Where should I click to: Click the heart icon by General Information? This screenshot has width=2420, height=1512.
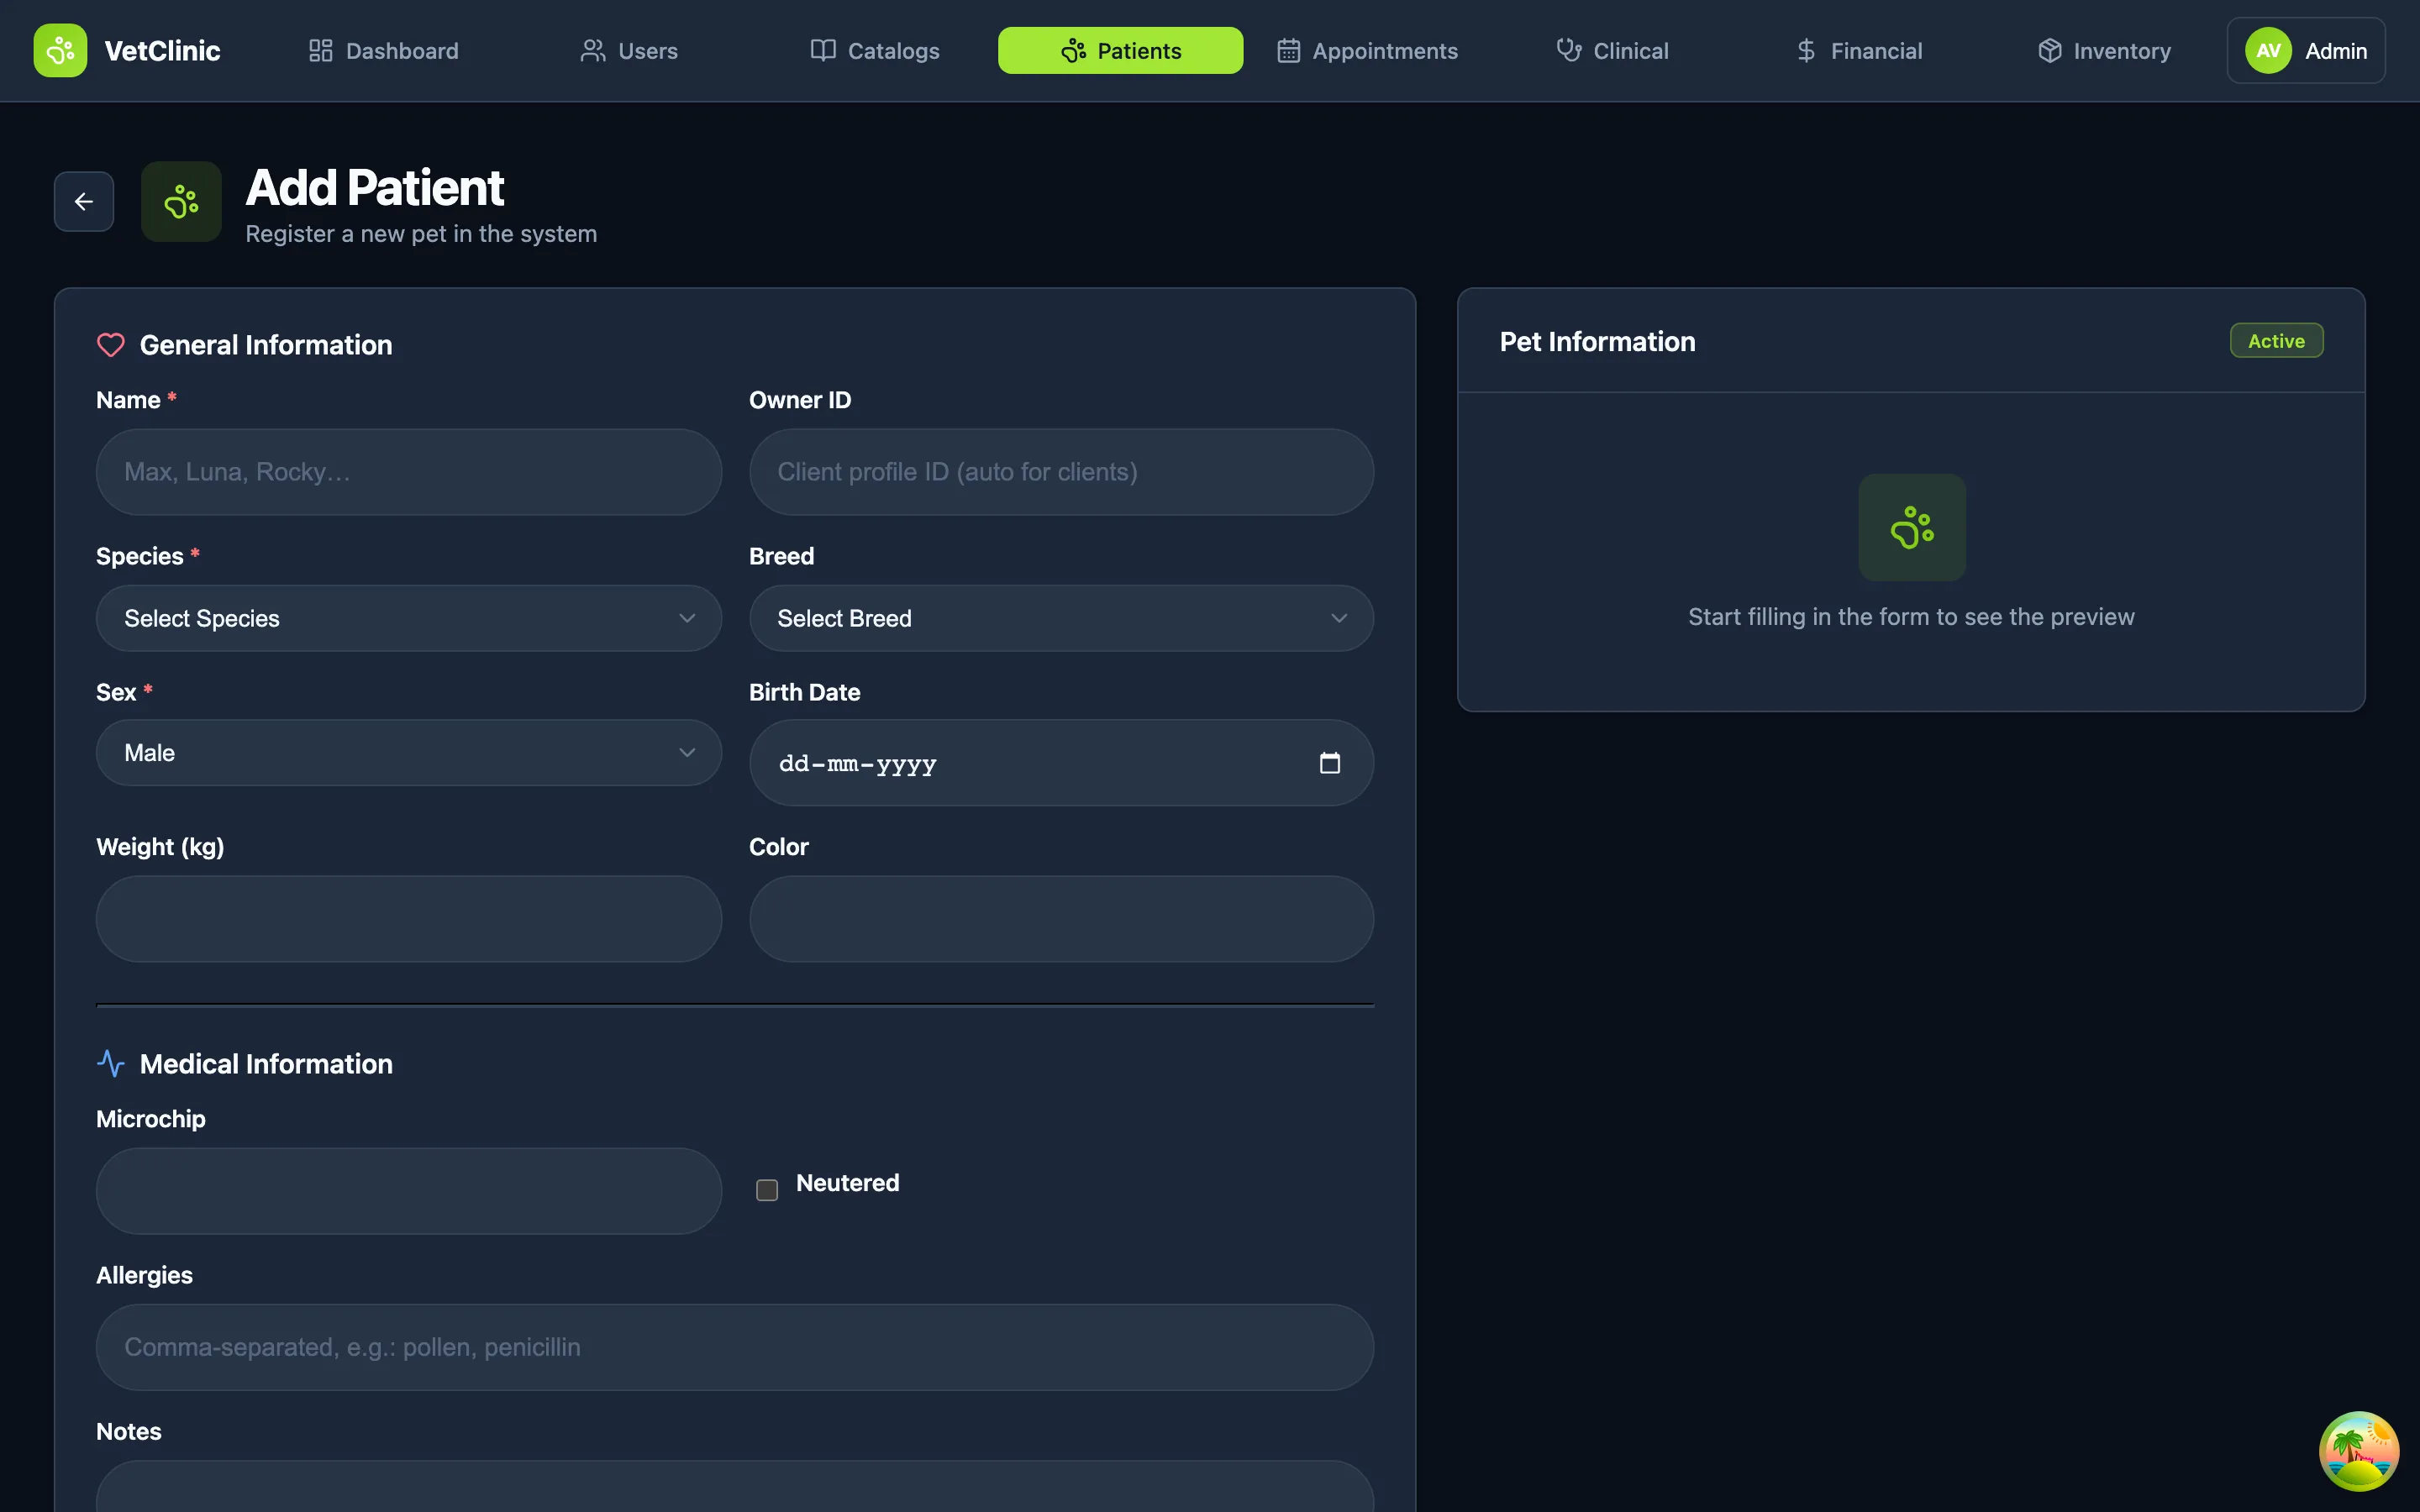[111, 345]
